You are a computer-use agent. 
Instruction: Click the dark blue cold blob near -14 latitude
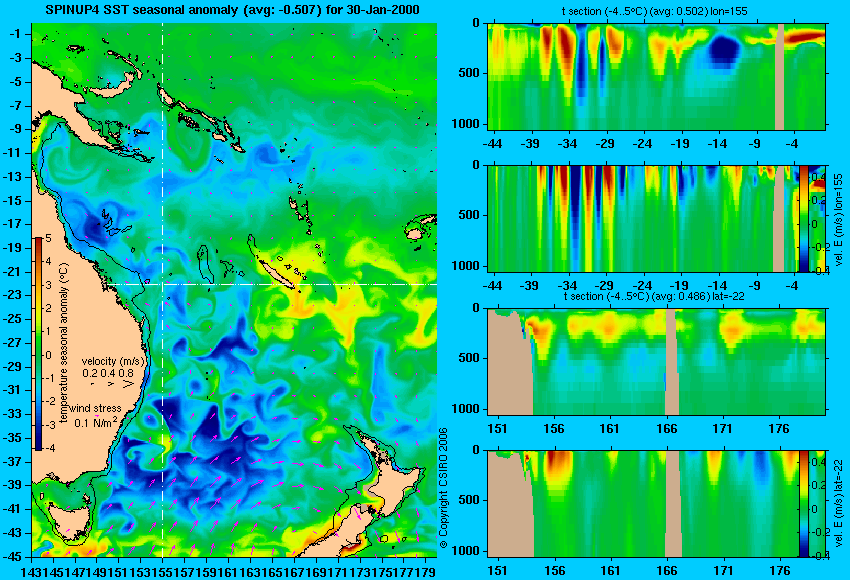pyautogui.click(x=724, y=50)
